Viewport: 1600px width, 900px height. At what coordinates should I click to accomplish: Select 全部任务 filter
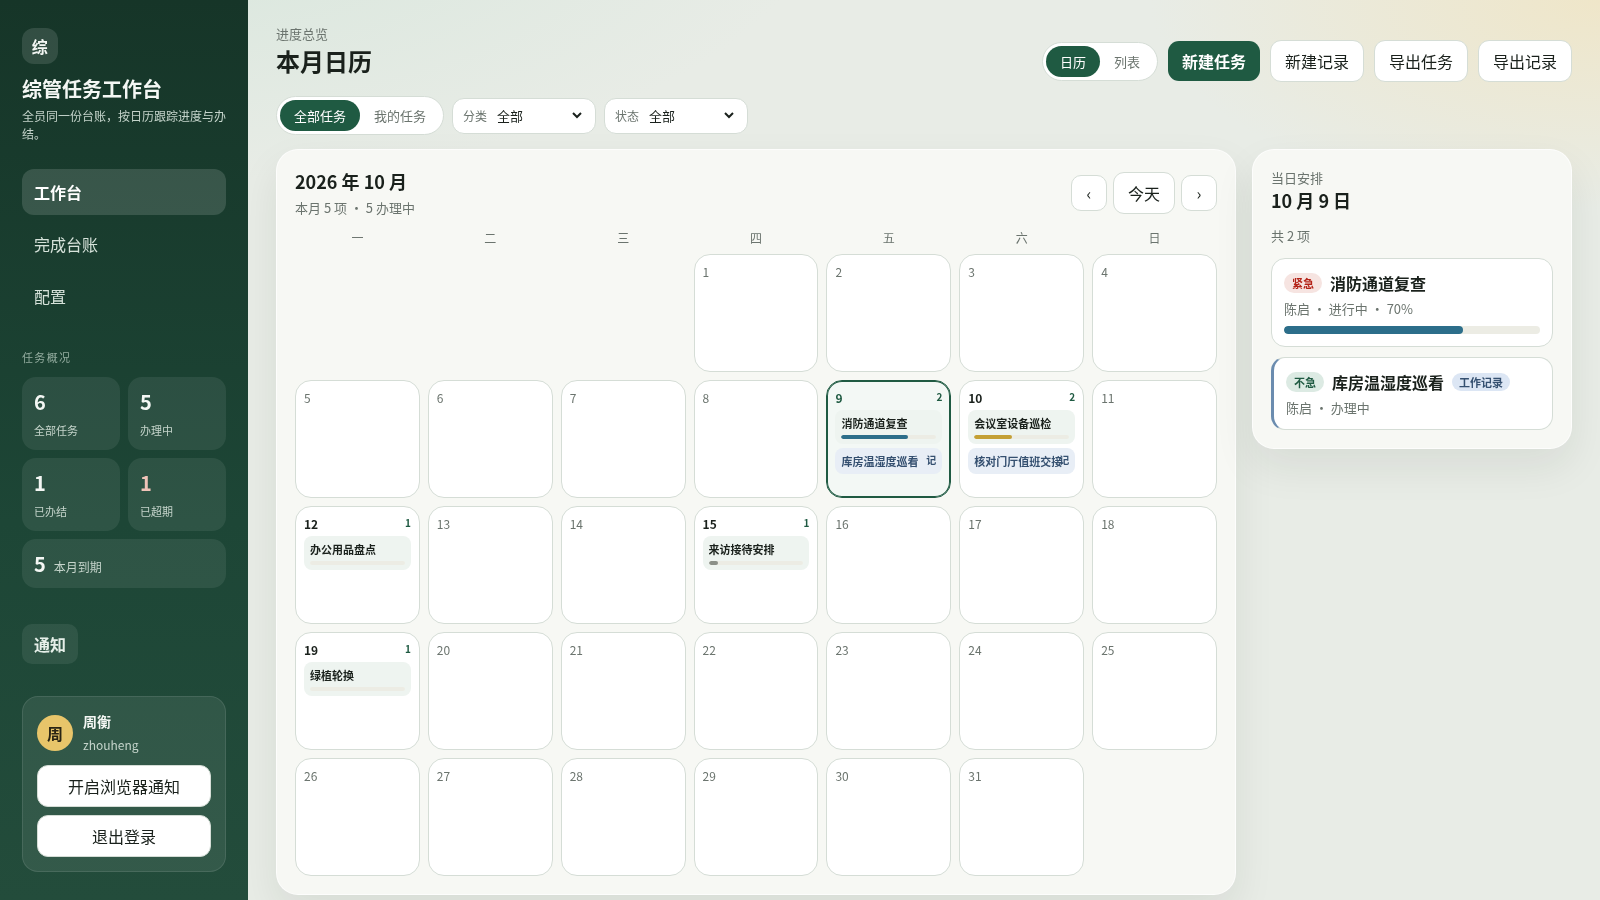(x=320, y=116)
